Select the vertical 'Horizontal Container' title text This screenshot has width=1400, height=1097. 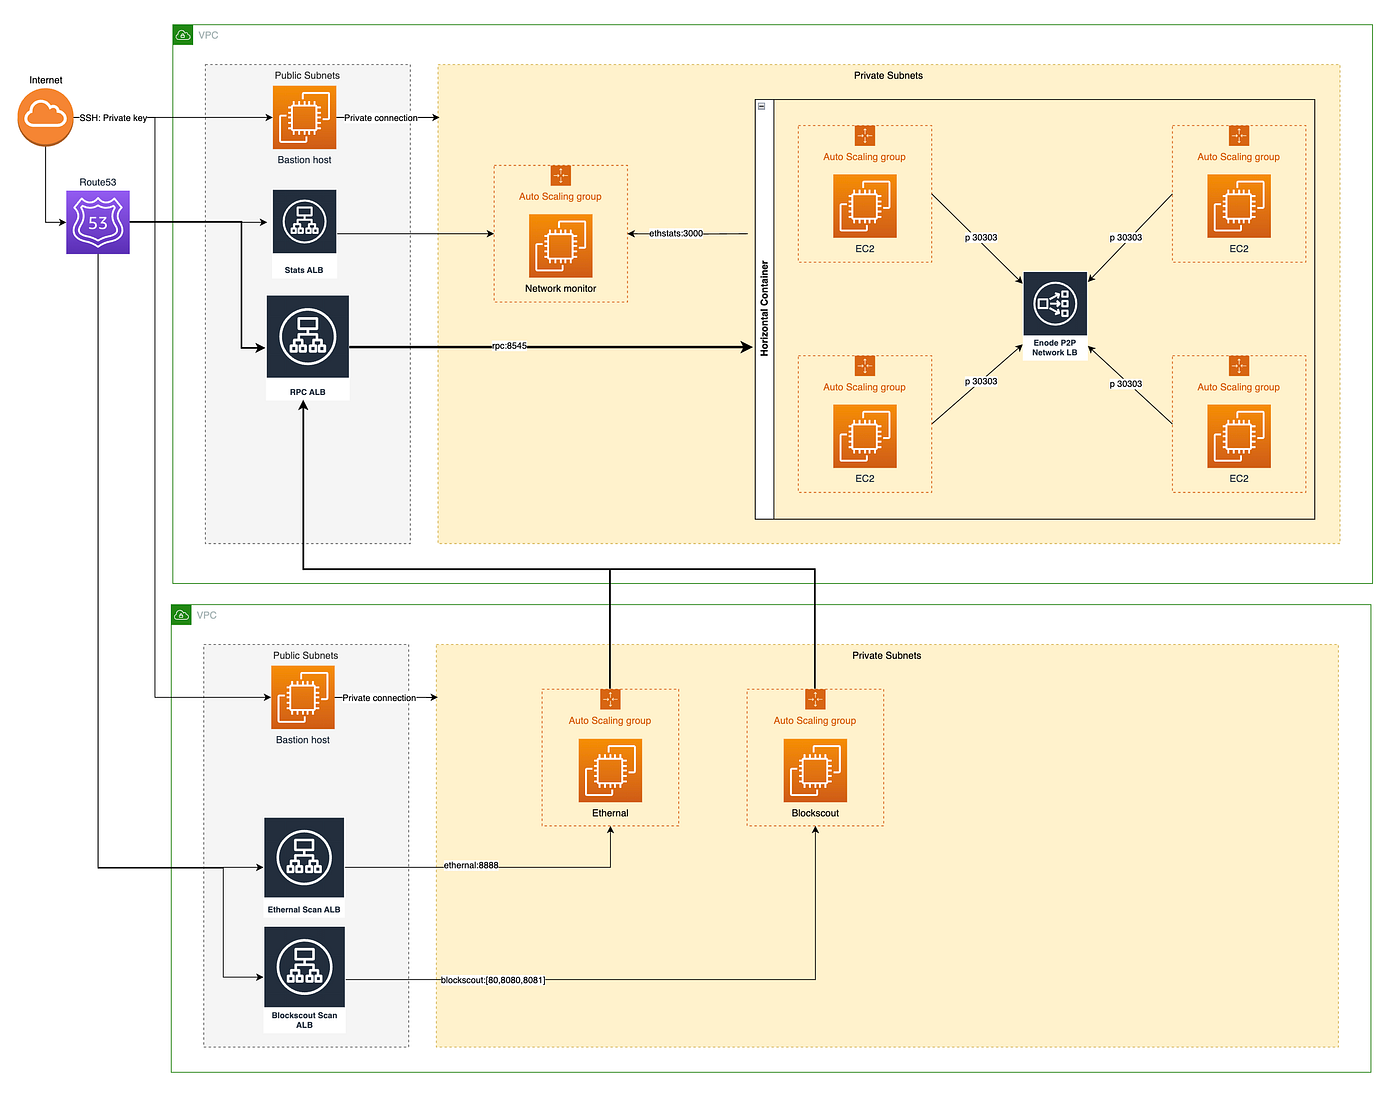(765, 309)
